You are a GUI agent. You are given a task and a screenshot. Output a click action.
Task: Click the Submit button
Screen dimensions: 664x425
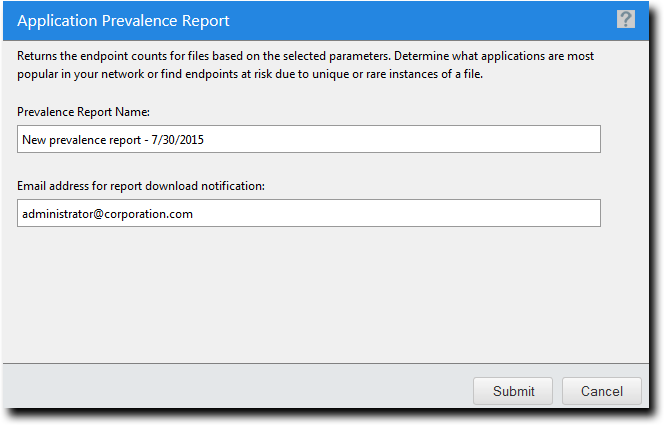click(514, 391)
